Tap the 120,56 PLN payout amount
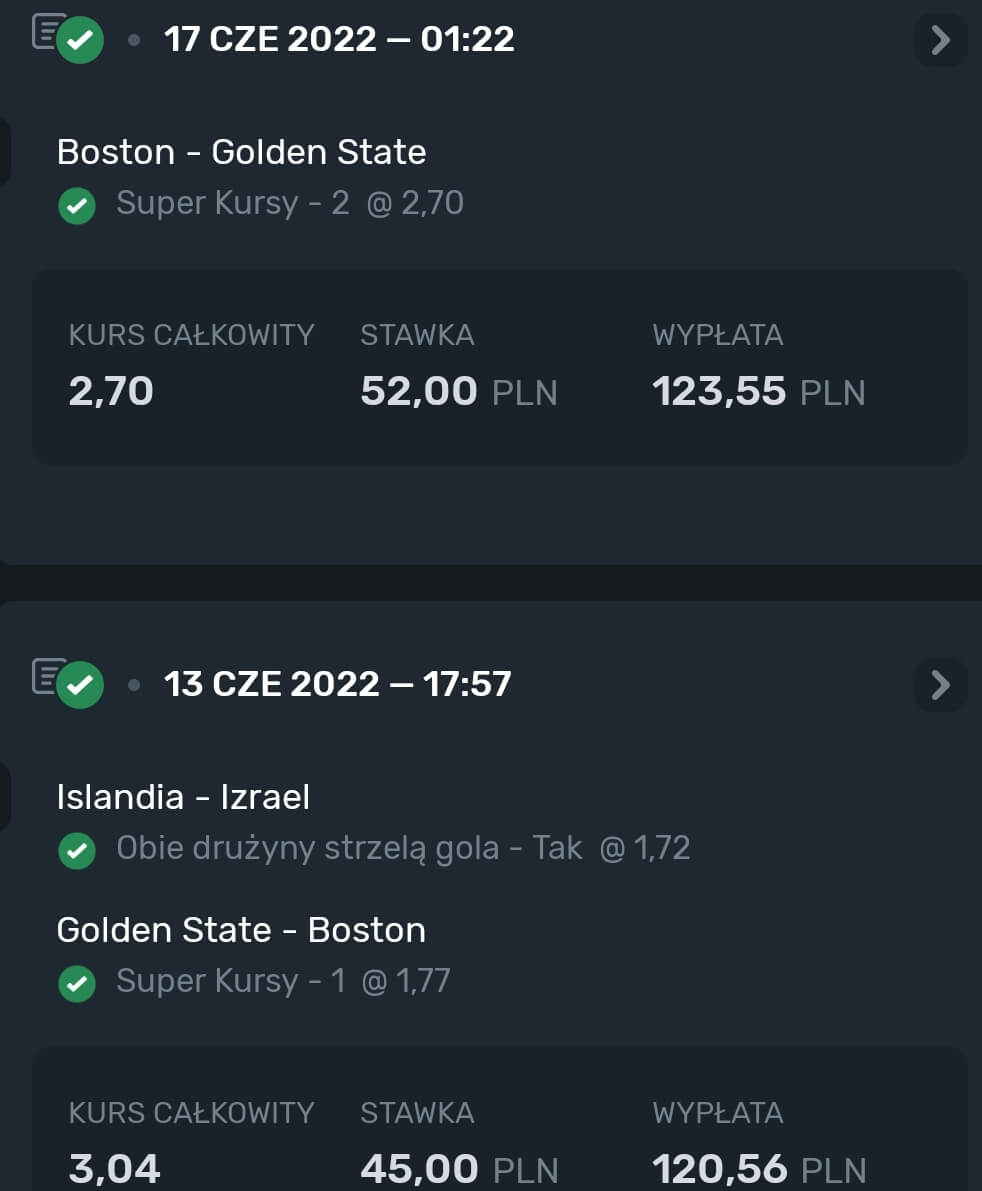The height and width of the screenshot is (1191, 982). pos(758,1168)
